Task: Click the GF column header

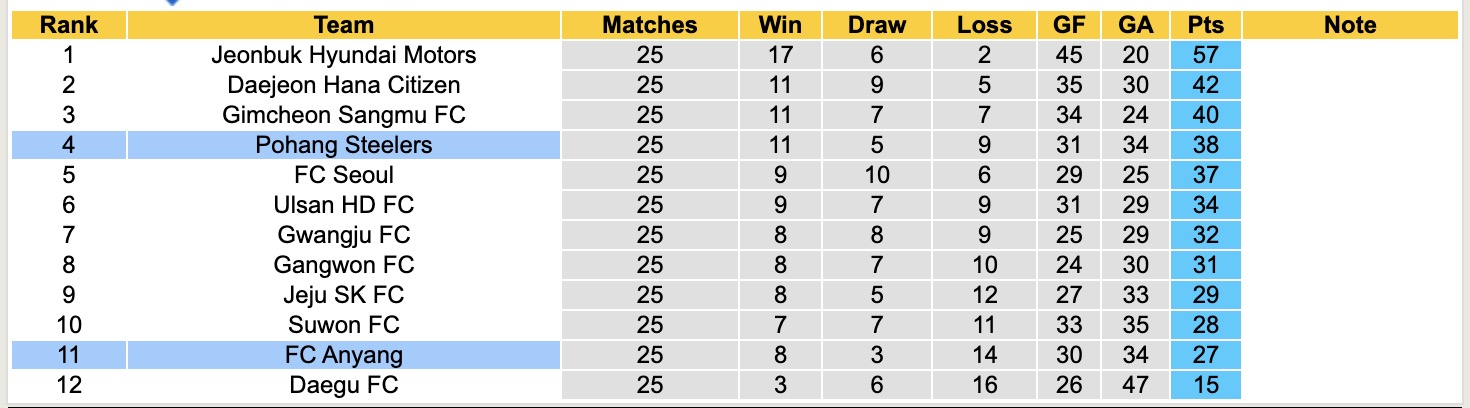Action: coord(1069,26)
